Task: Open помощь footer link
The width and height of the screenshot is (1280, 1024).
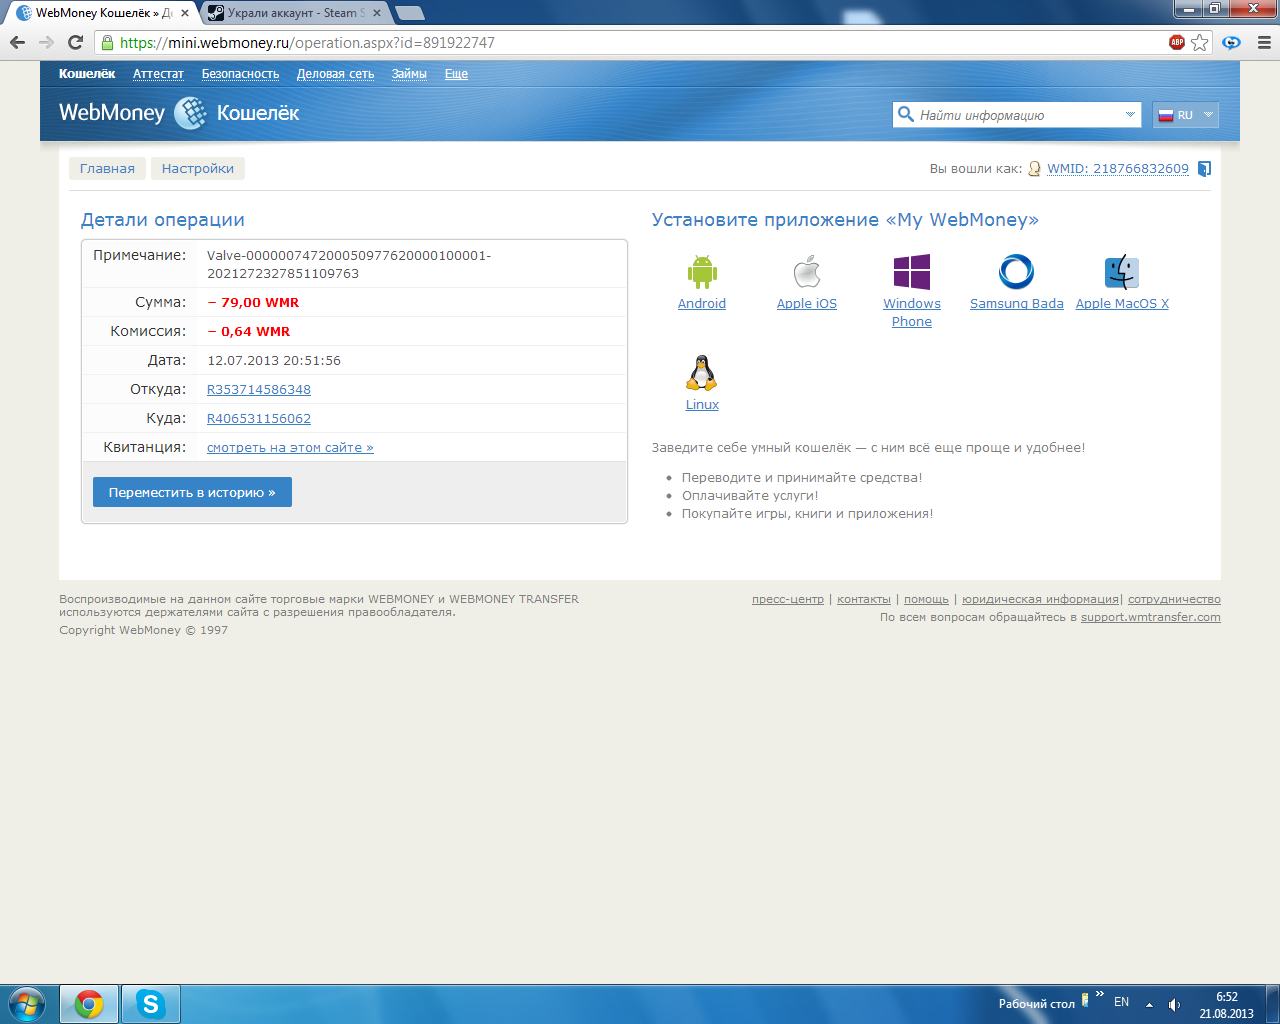Action: 926,599
